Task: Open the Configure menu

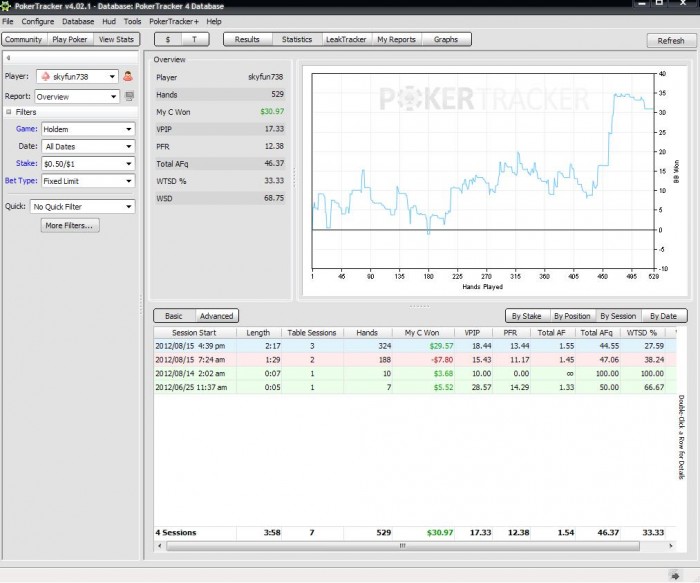Action: click(x=38, y=21)
